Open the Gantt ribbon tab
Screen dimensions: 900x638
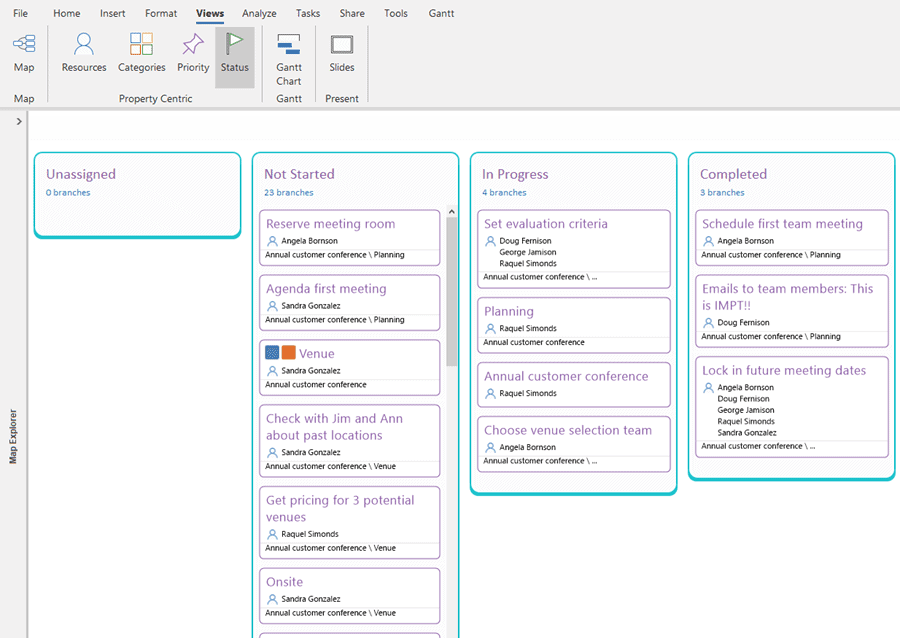[x=441, y=13]
